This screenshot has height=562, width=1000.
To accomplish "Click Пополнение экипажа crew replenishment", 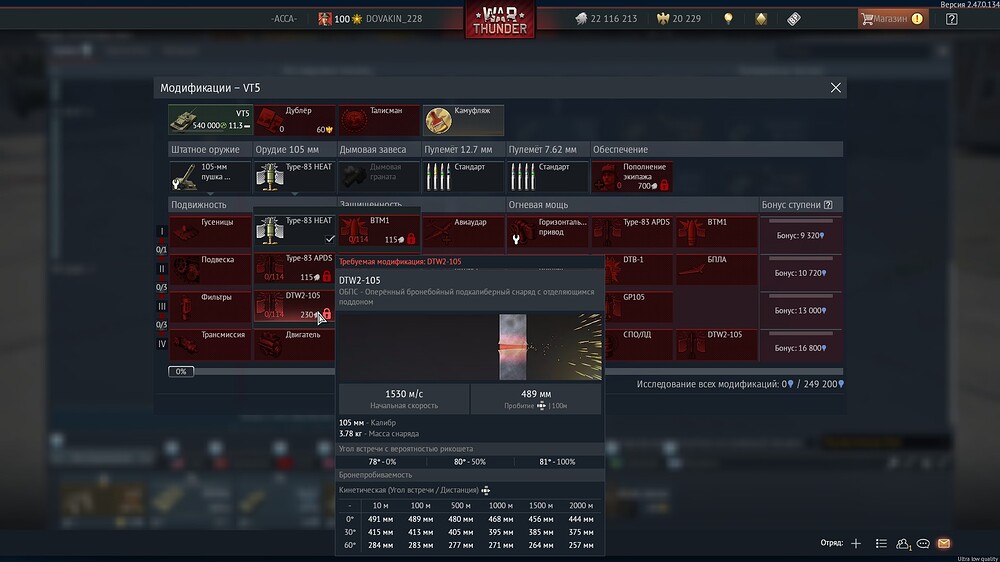I will coord(631,176).
